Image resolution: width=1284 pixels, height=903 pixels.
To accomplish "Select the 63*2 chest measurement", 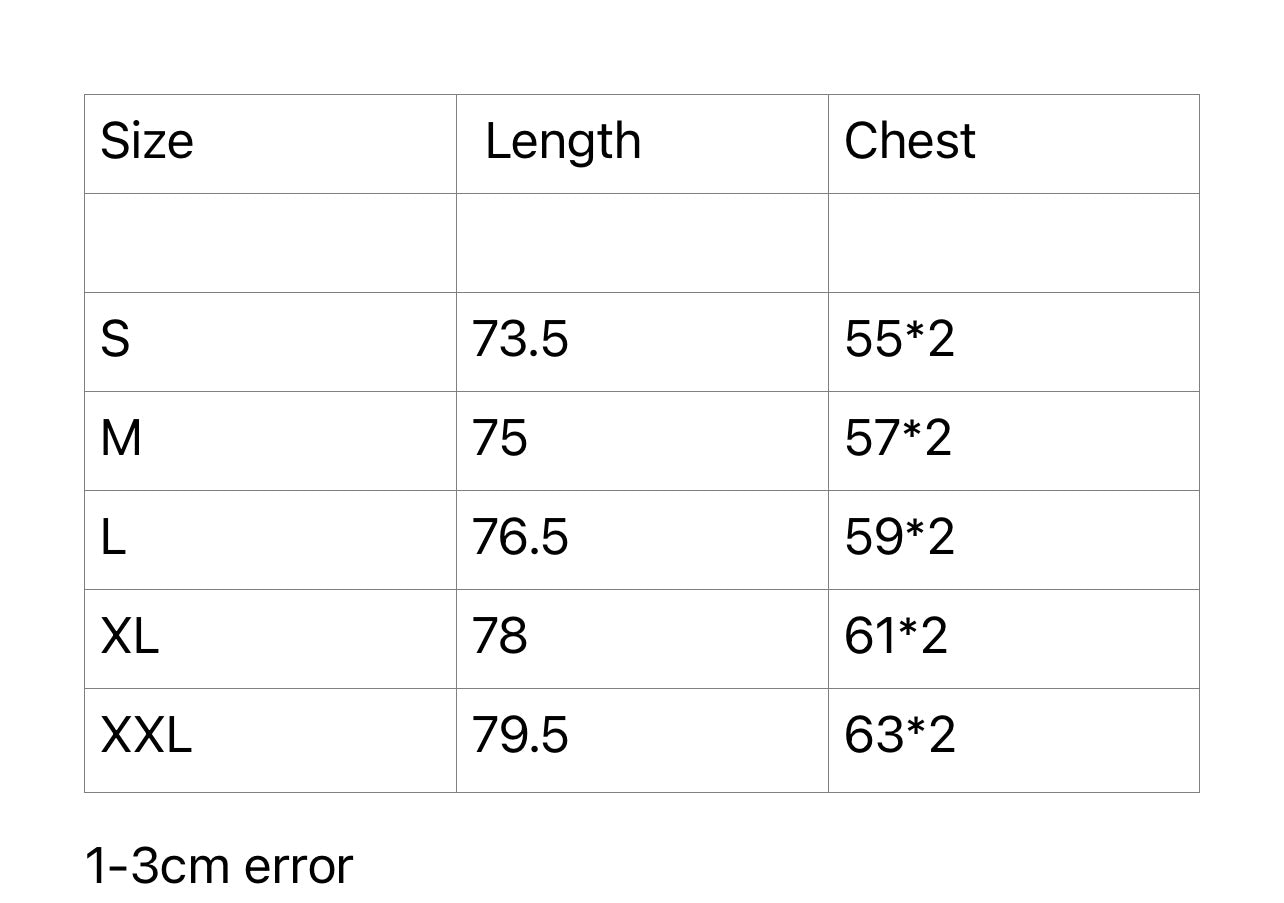I will click(899, 735).
